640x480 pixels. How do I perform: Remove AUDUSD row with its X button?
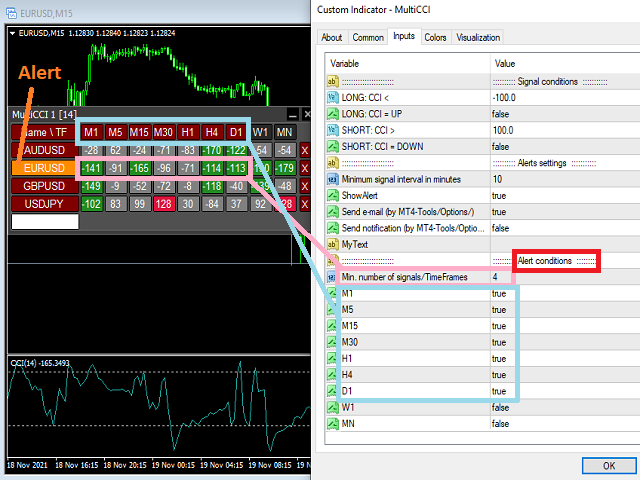click(x=304, y=151)
